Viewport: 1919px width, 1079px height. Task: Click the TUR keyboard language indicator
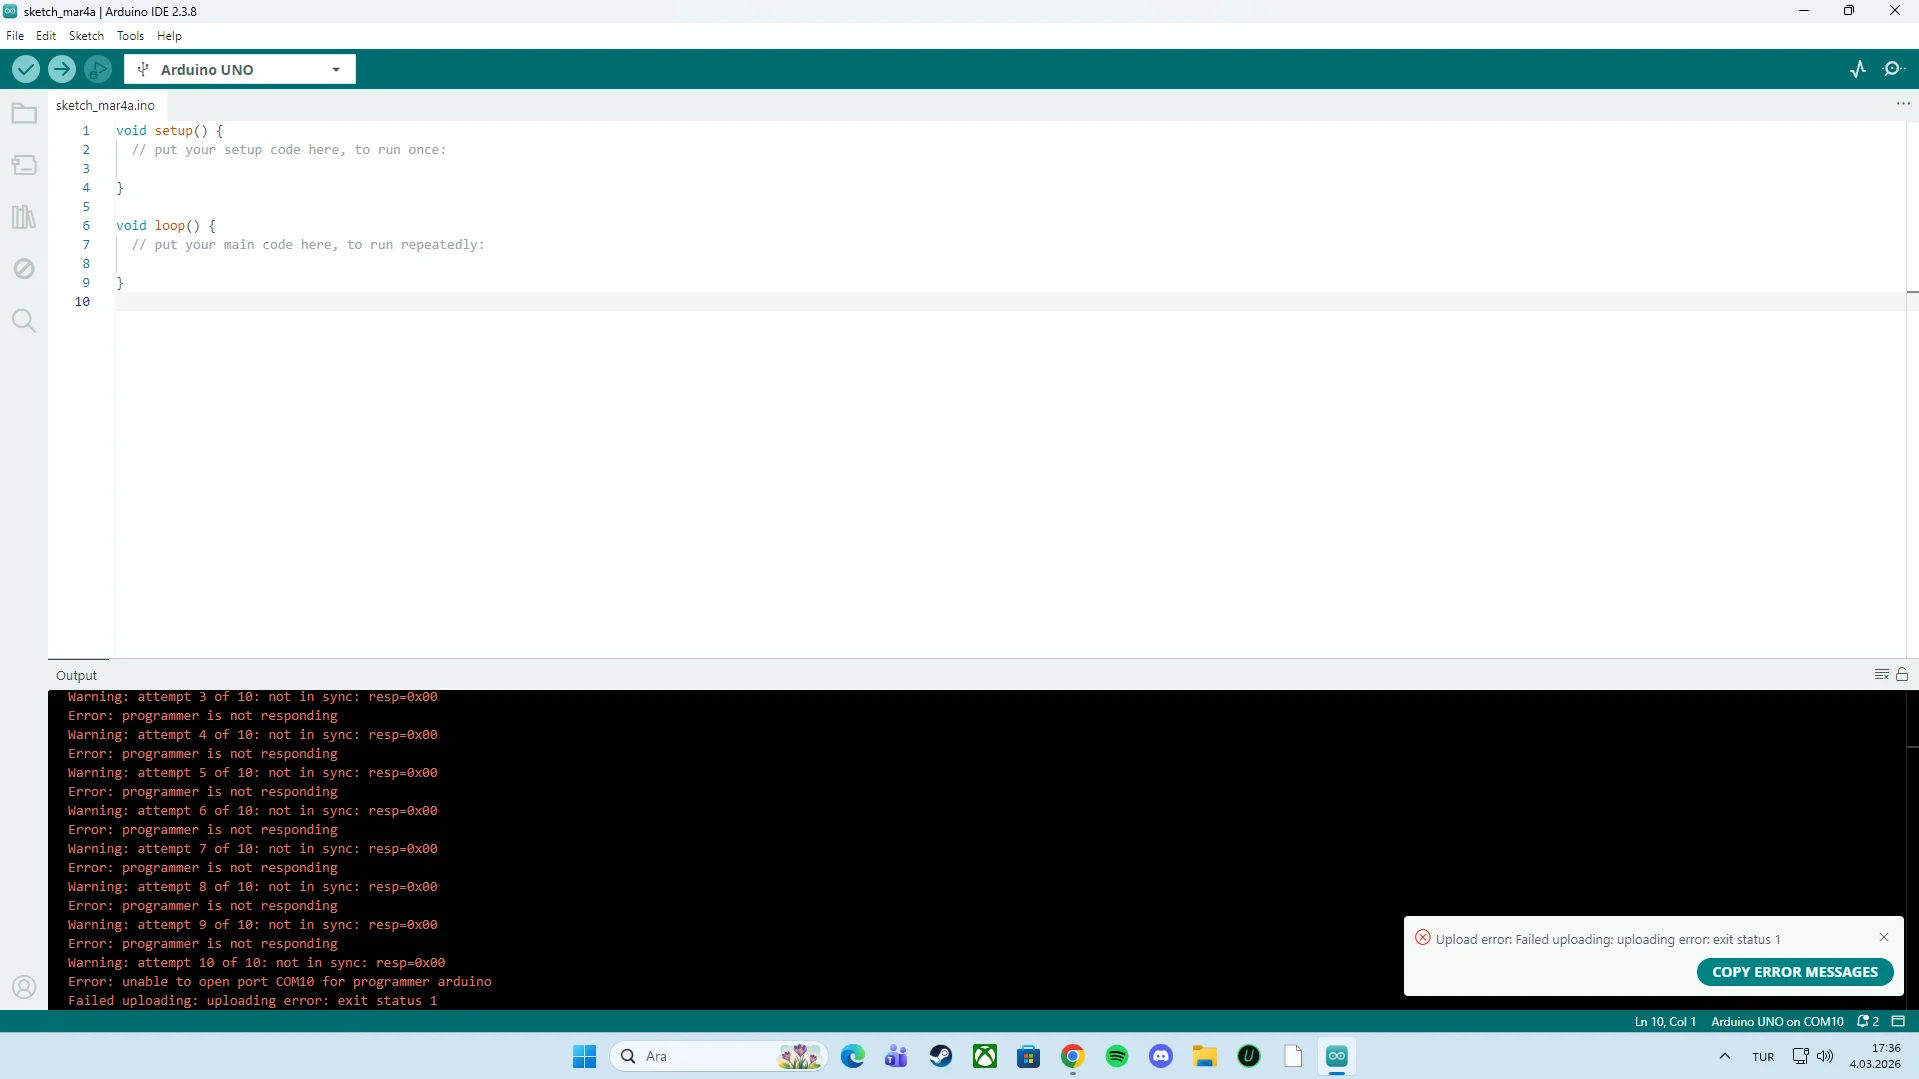pyautogui.click(x=1763, y=1056)
